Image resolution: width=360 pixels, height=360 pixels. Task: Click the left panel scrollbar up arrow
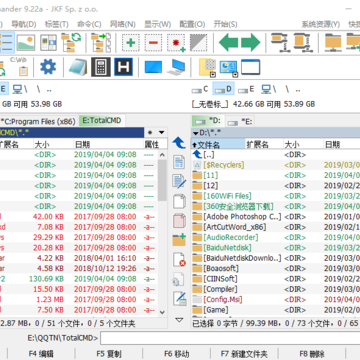pyautogui.click(x=162, y=155)
